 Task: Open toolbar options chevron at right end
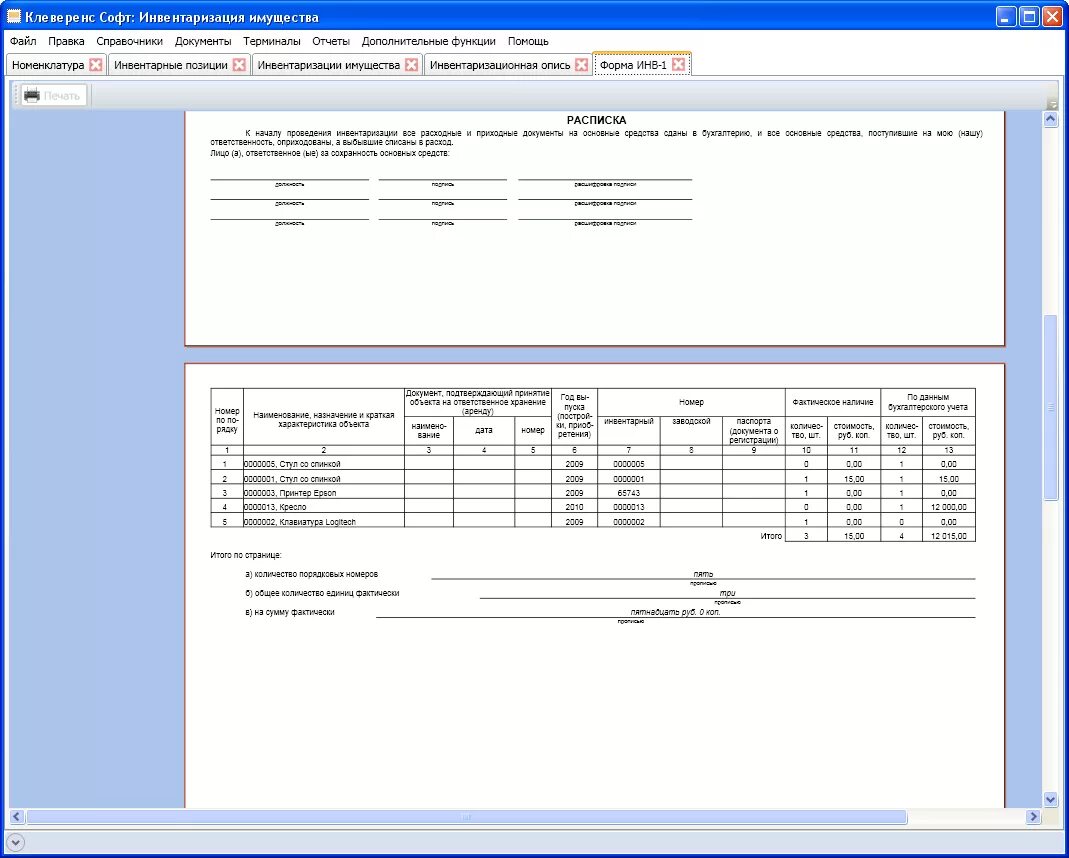coord(1053,104)
